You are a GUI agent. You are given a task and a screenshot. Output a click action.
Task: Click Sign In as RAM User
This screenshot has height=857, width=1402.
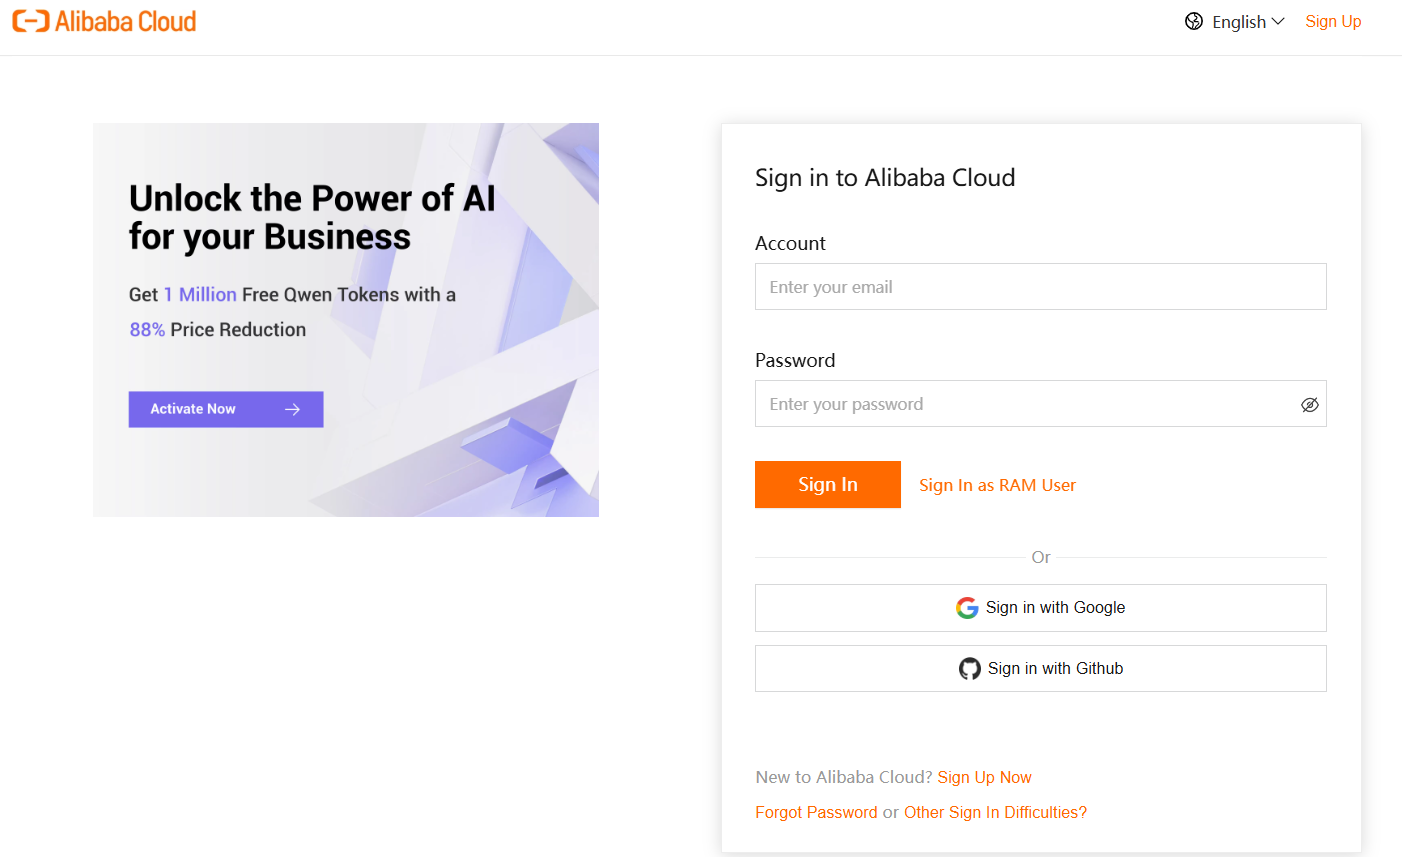tap(997, 485)
